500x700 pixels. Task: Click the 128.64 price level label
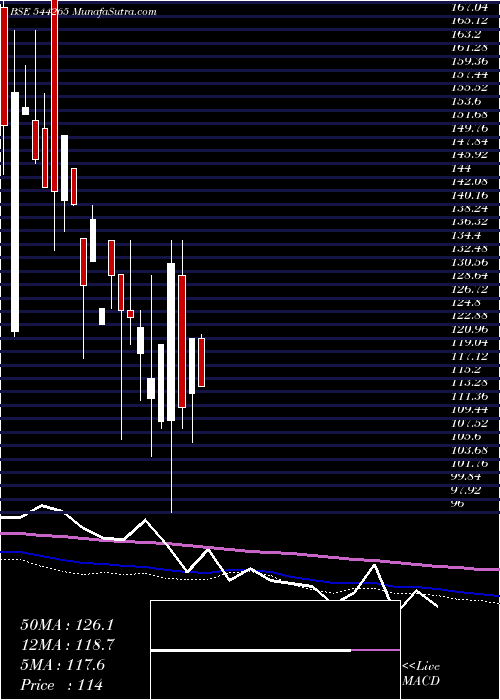pos(470,276)
